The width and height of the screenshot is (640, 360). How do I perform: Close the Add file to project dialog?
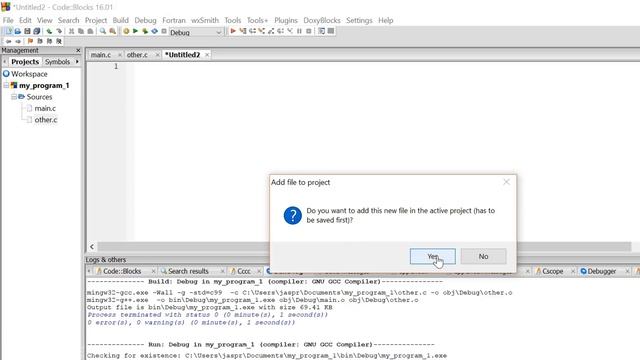[506, 182]
